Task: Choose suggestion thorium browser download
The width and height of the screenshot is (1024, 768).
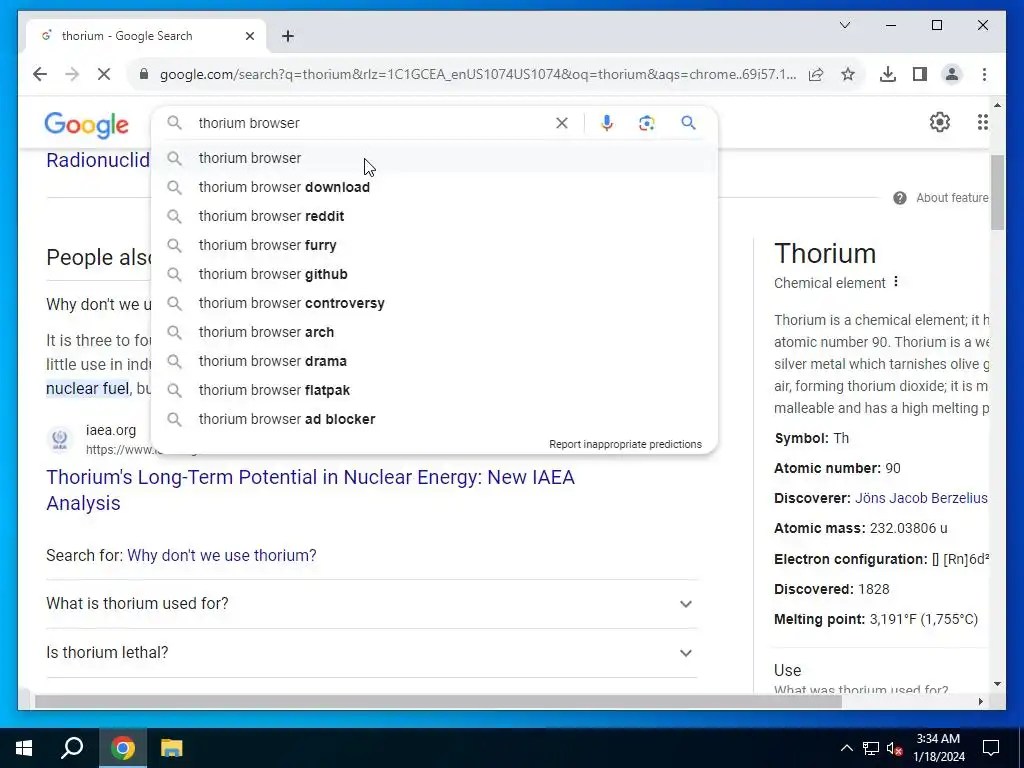Action: click(x=434, y=187)
